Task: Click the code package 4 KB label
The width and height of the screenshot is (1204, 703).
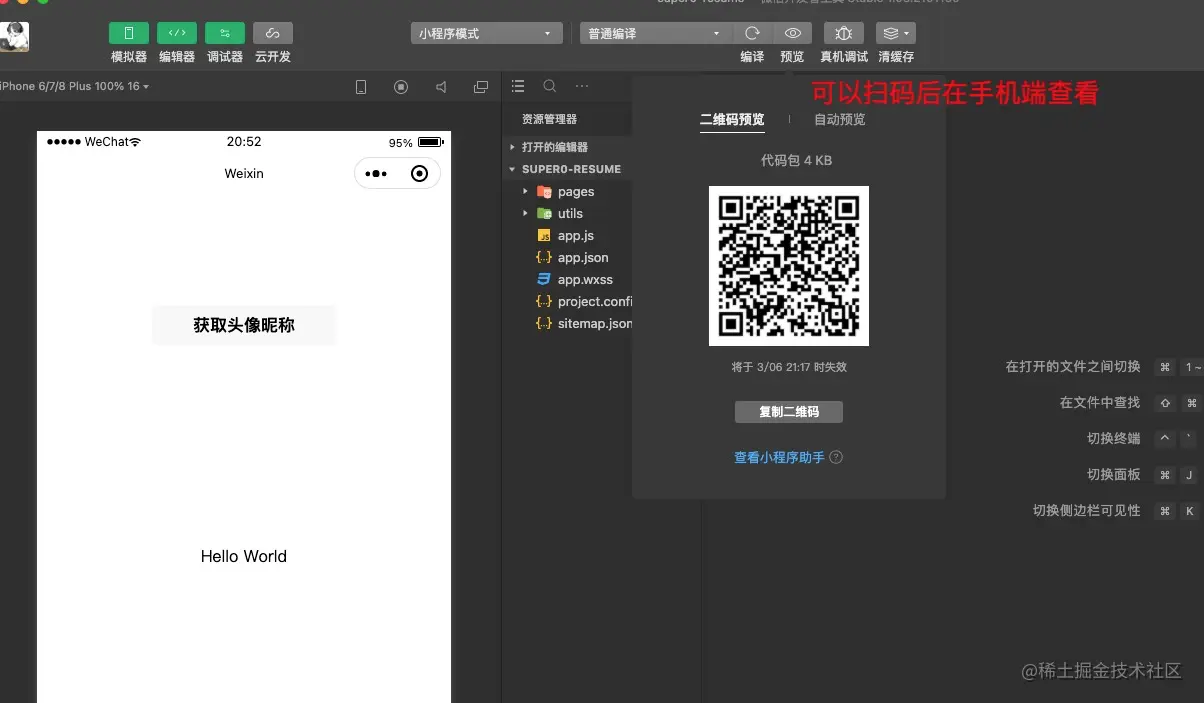Action: point(797,160)
